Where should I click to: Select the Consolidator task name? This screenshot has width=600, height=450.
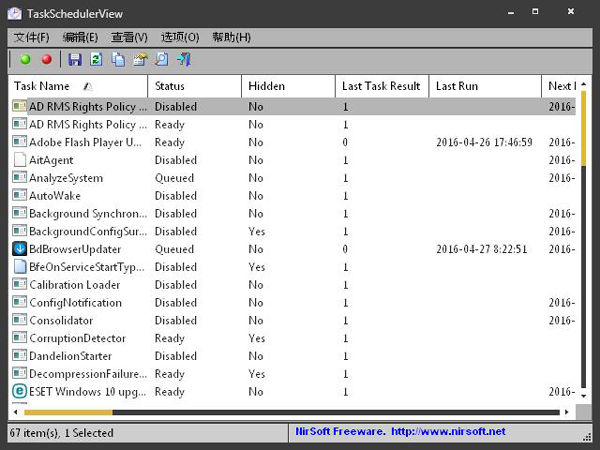(61, 320)
